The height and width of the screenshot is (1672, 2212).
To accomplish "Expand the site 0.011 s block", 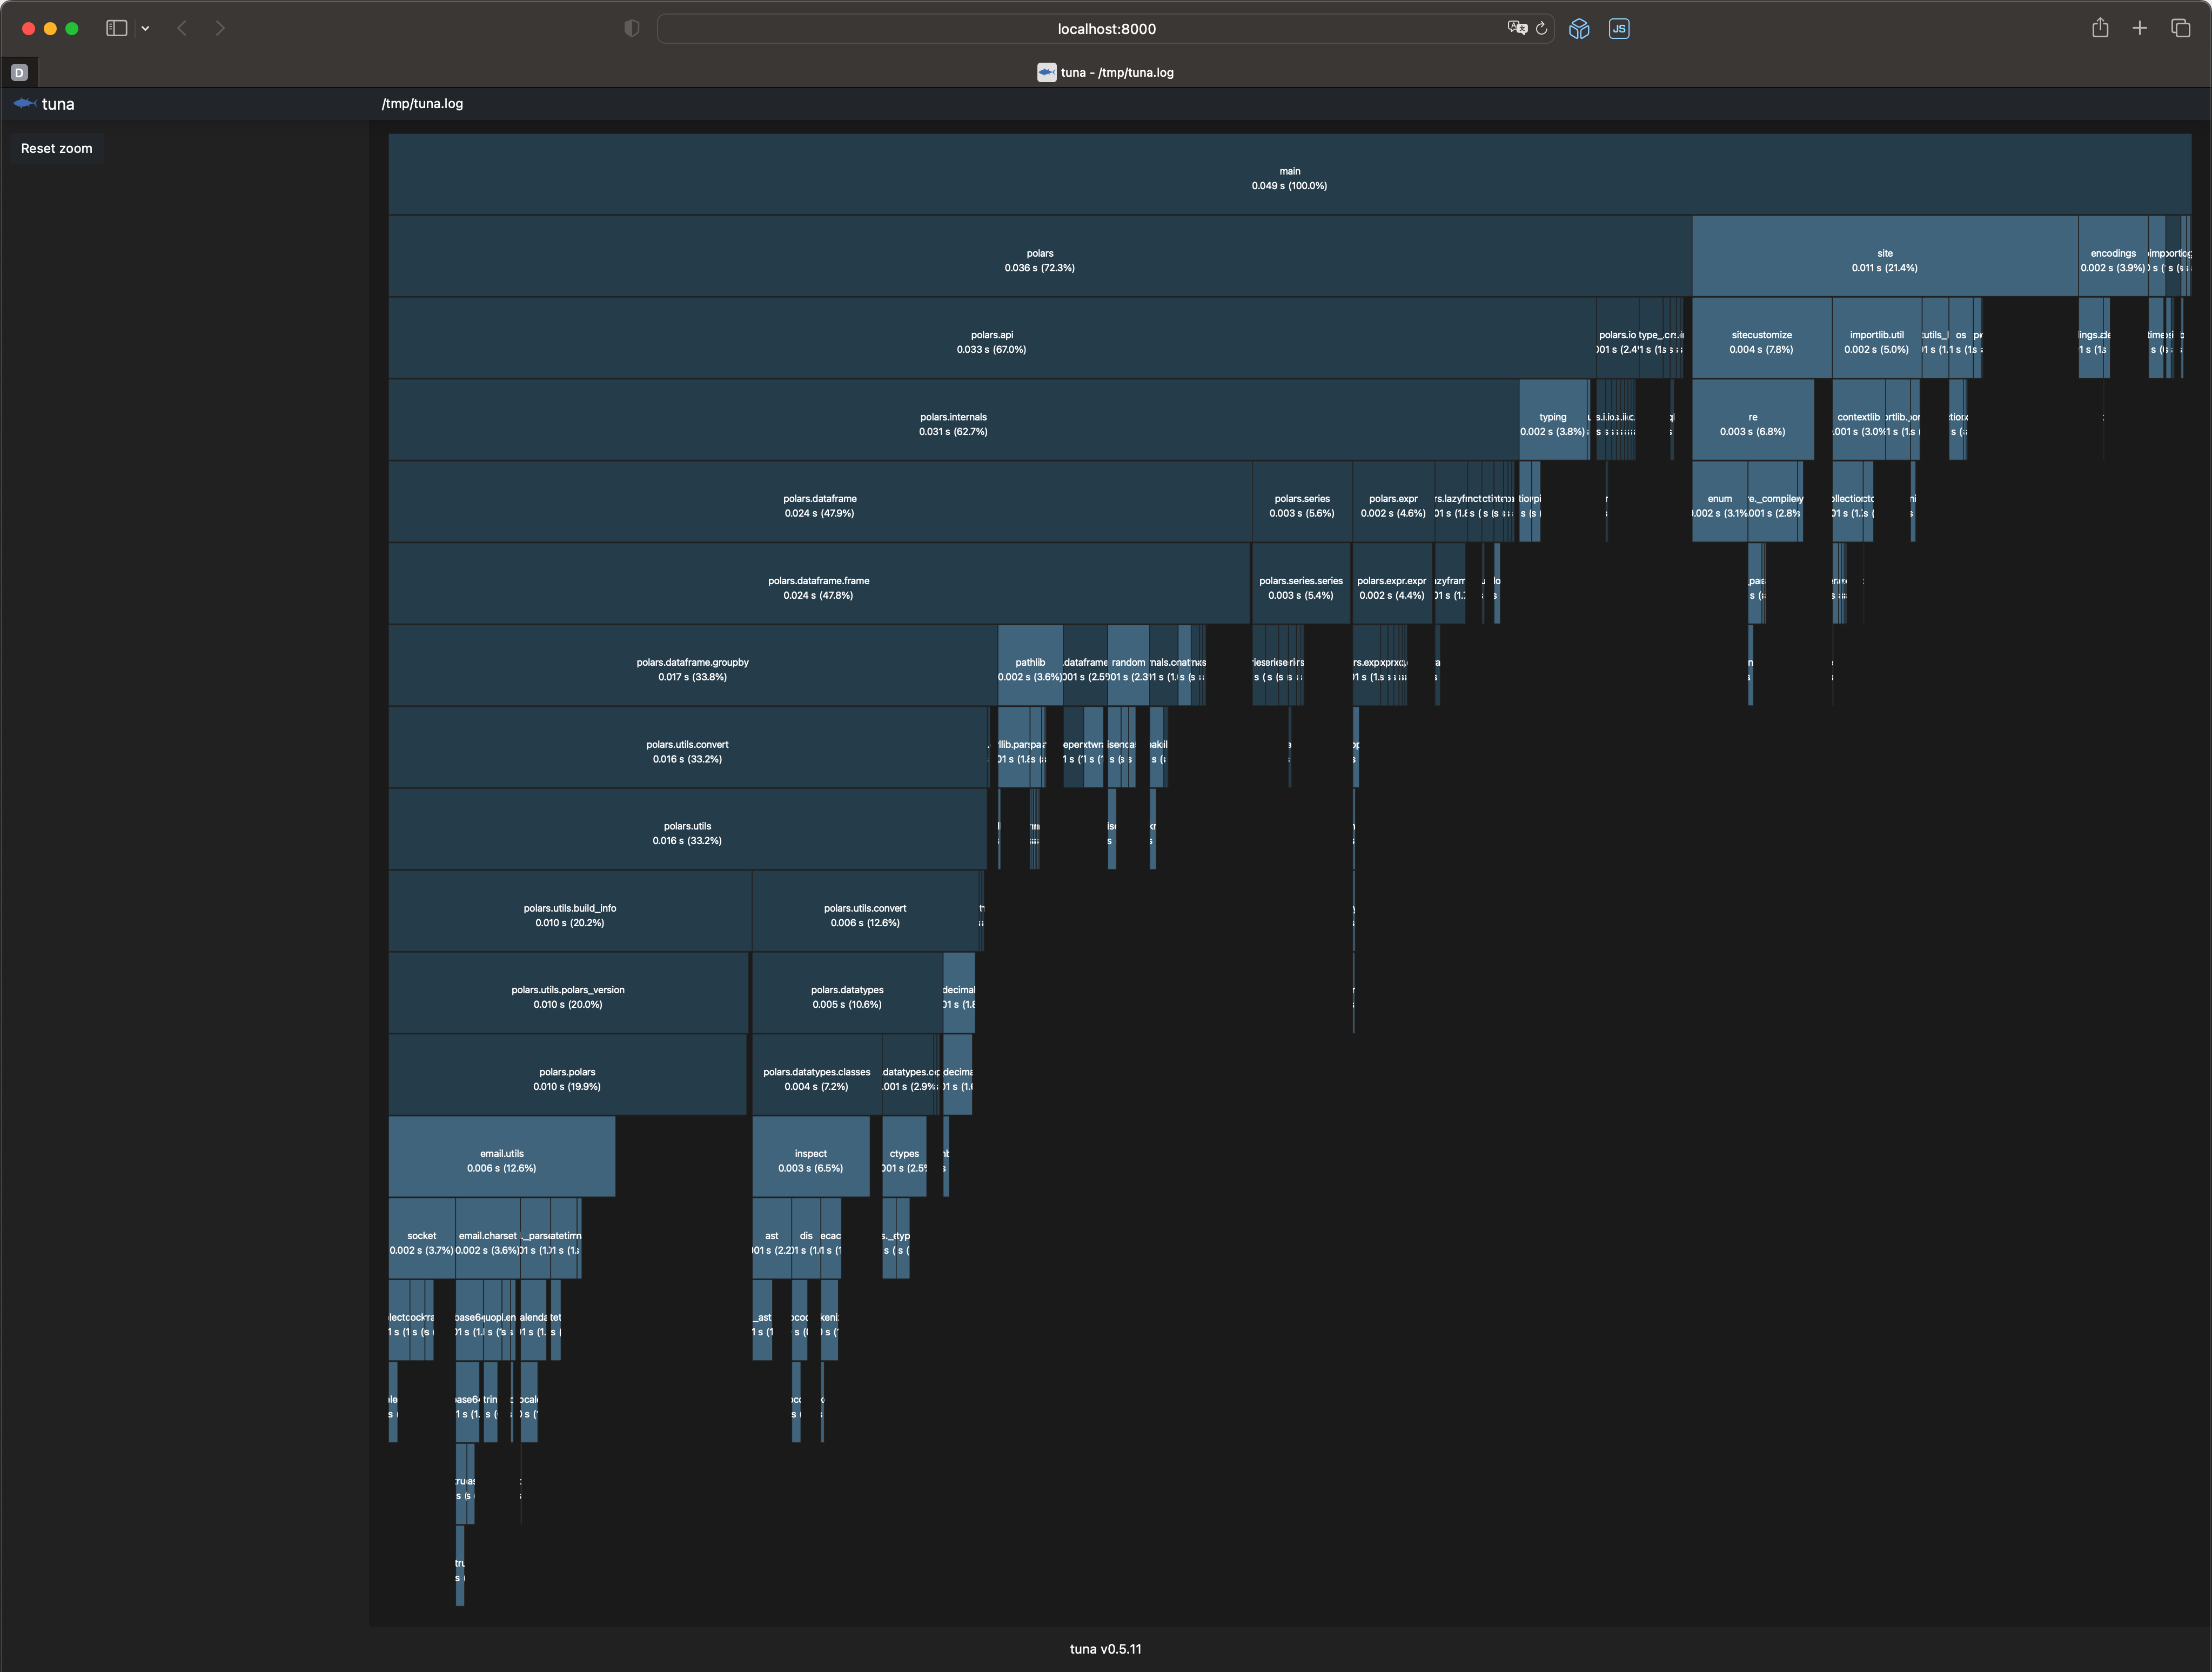I will pos(1884,260).
